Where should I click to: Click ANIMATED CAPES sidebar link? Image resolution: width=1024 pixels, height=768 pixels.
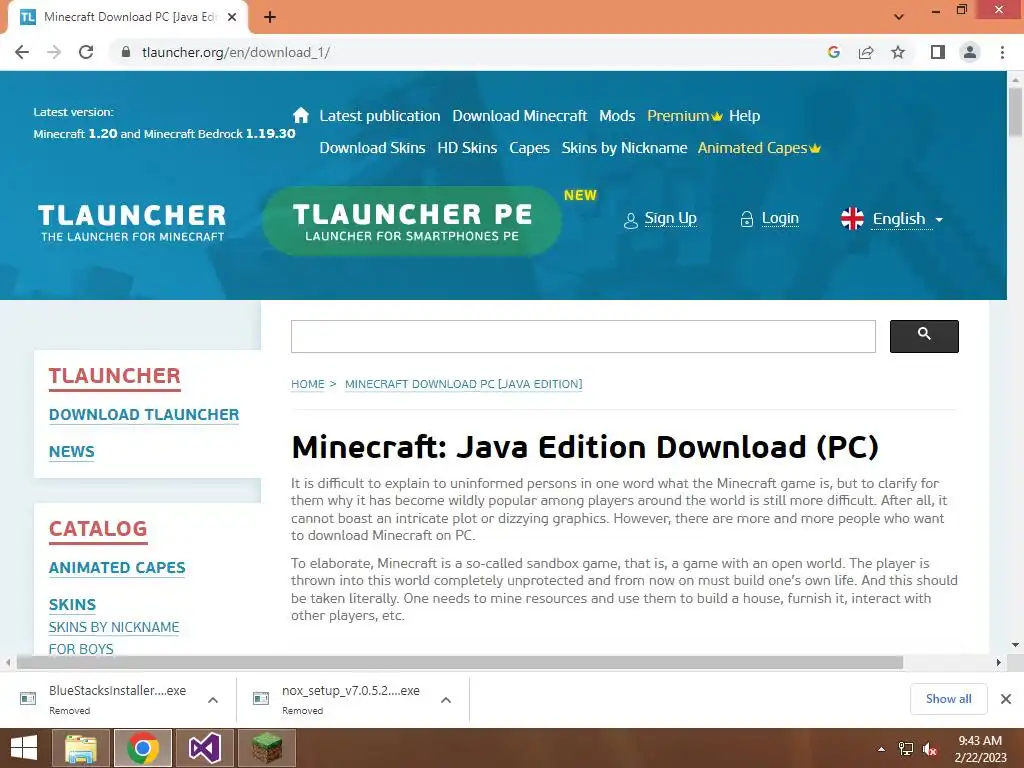(x=117, y=568)
